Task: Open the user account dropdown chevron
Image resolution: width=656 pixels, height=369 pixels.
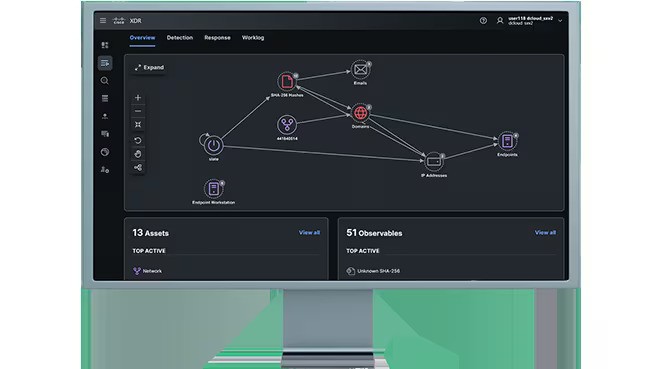Action: (x=560, y=20)
